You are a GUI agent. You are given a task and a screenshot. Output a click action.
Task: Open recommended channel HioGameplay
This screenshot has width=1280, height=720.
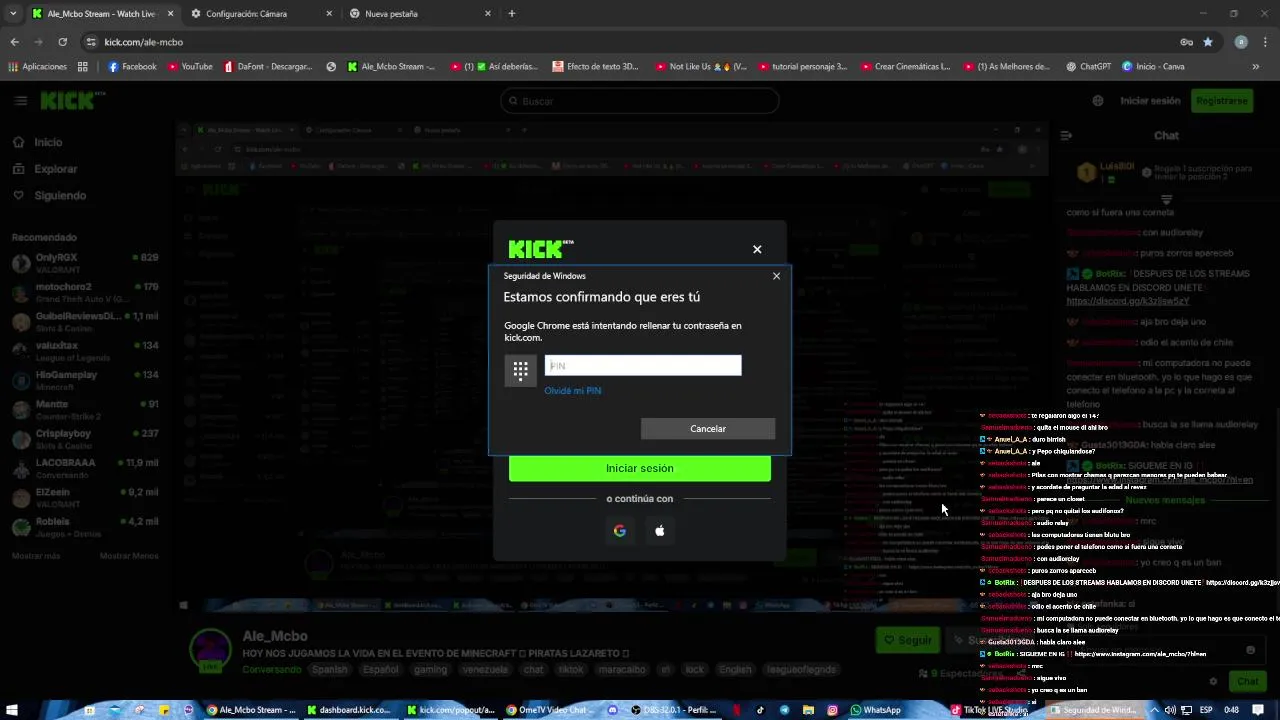pyautogui.click(x=85, y=380)
